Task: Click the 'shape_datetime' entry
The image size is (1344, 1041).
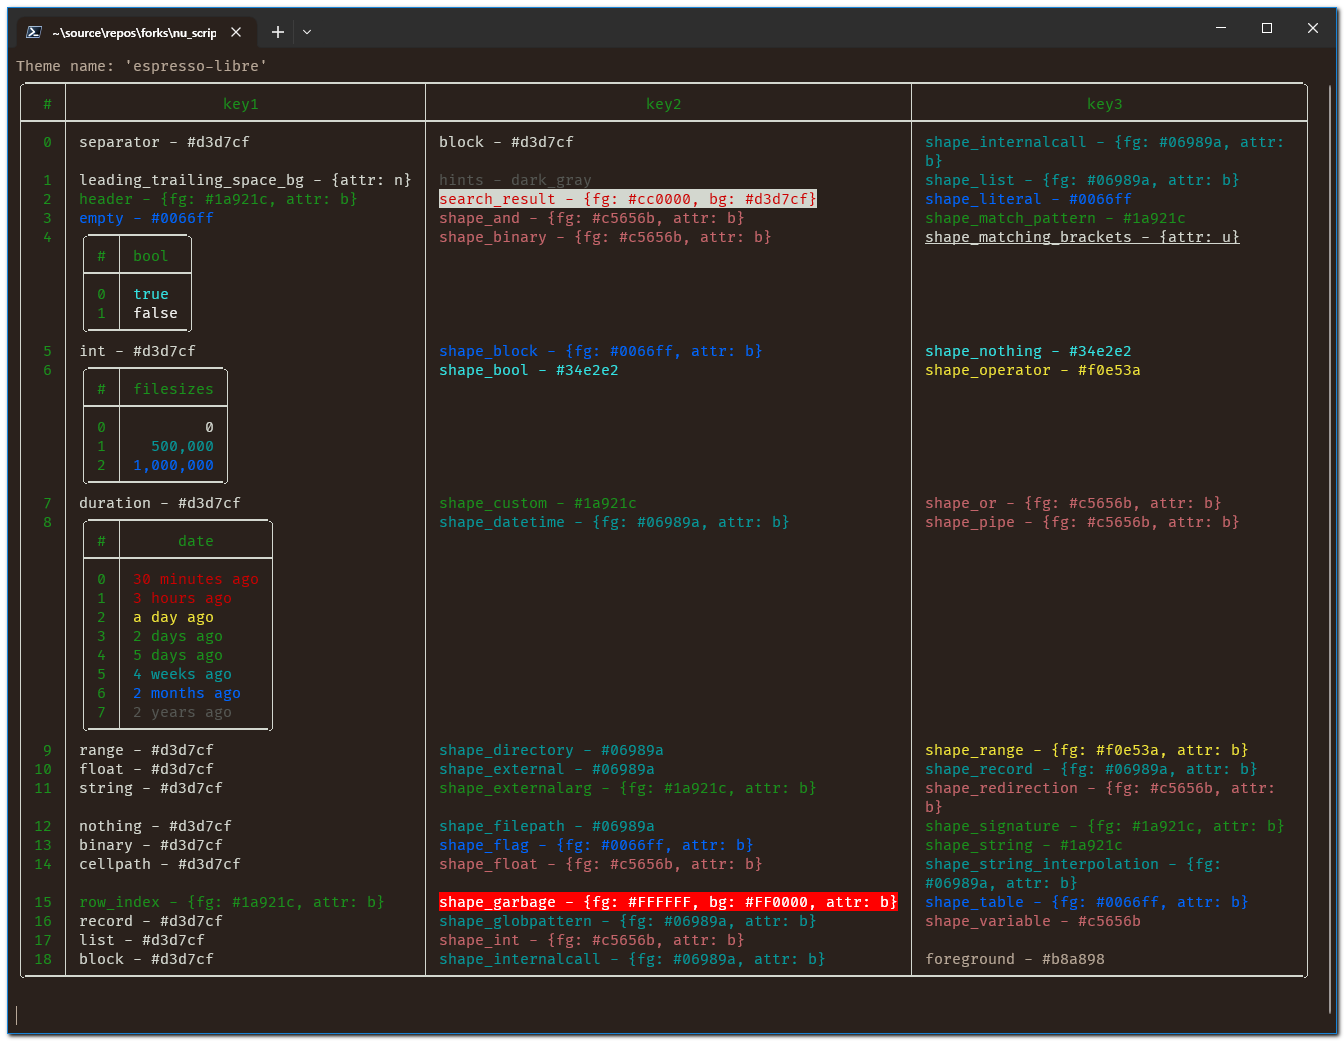Action: coord(614,522)
